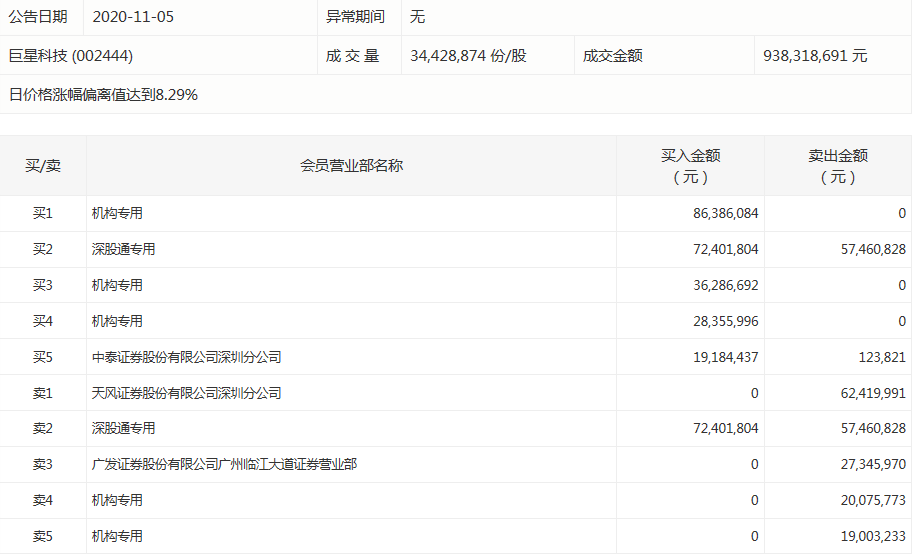915x554 pixels.
Task: Click 深股通专用 in the 买2 row
Action: pyautogui.click(x=123, y=249)
